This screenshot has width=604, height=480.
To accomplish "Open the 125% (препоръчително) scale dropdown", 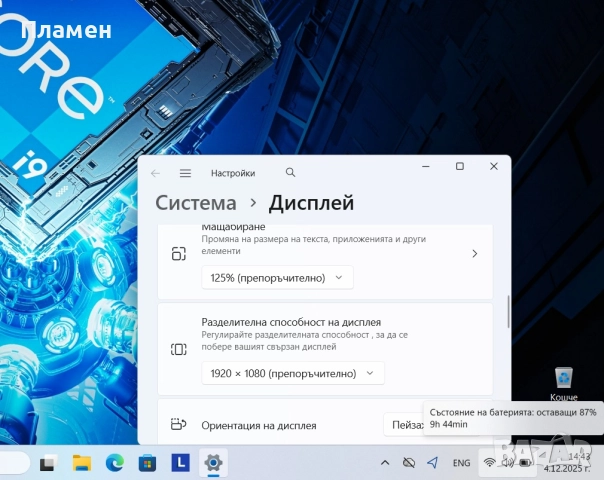I will pos(277,277).
